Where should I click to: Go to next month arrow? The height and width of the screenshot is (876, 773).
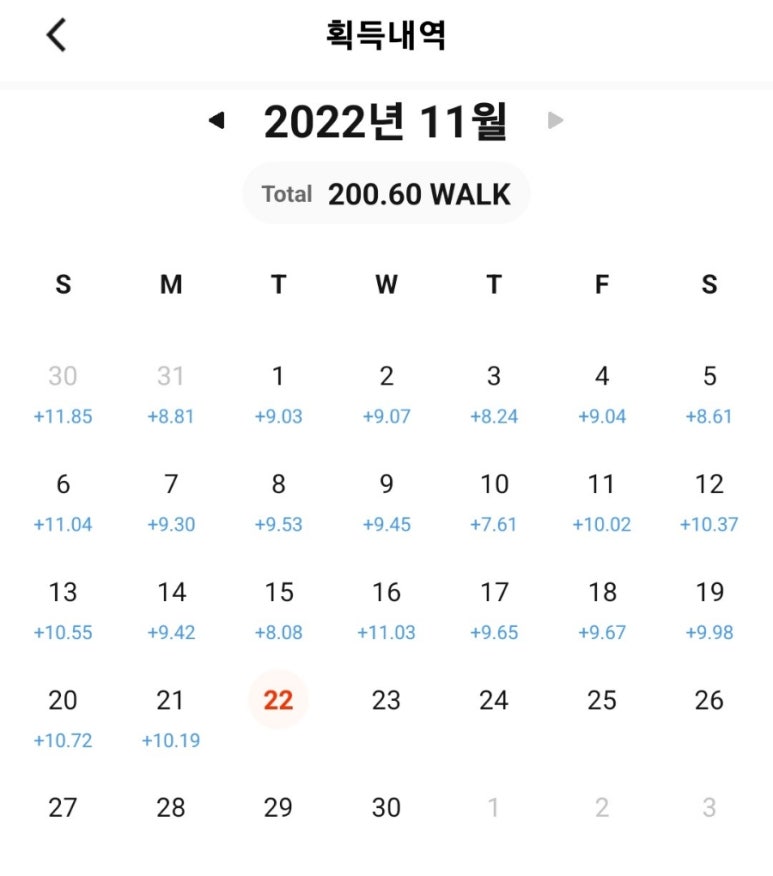pos(555,120)
